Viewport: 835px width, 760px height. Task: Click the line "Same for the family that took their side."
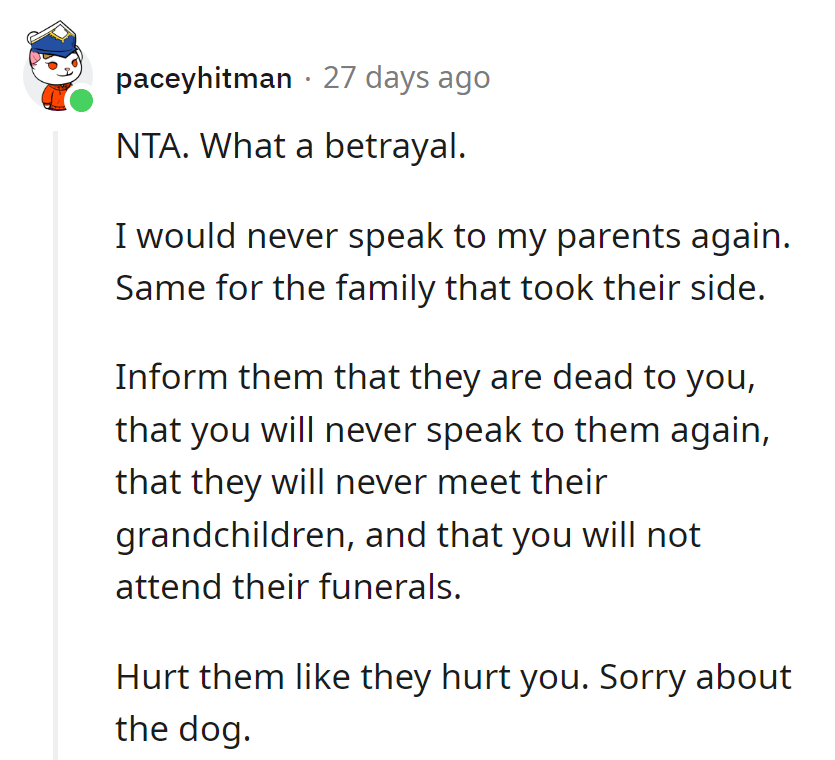[x=440, y=288]
